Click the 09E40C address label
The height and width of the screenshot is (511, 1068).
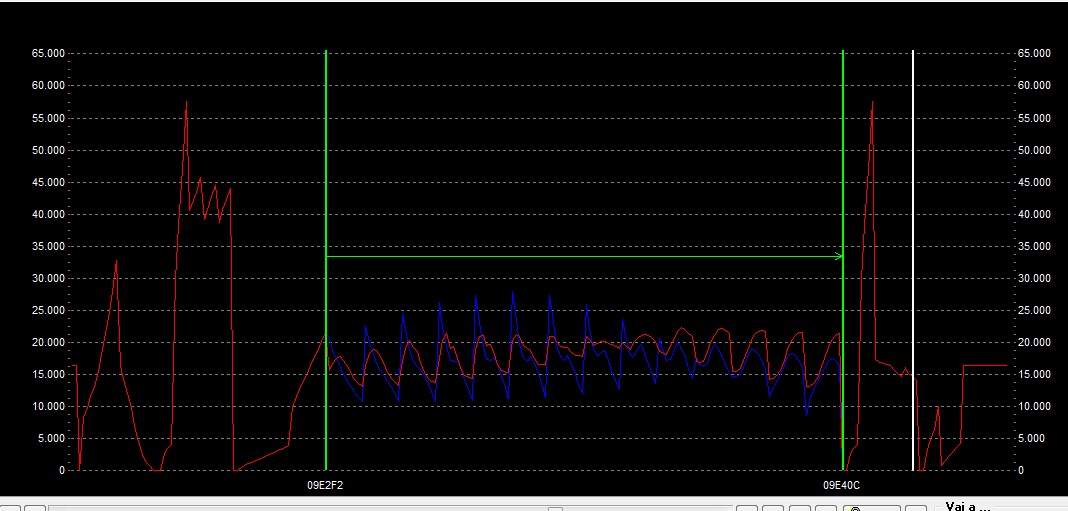click(x=842, y=486)
